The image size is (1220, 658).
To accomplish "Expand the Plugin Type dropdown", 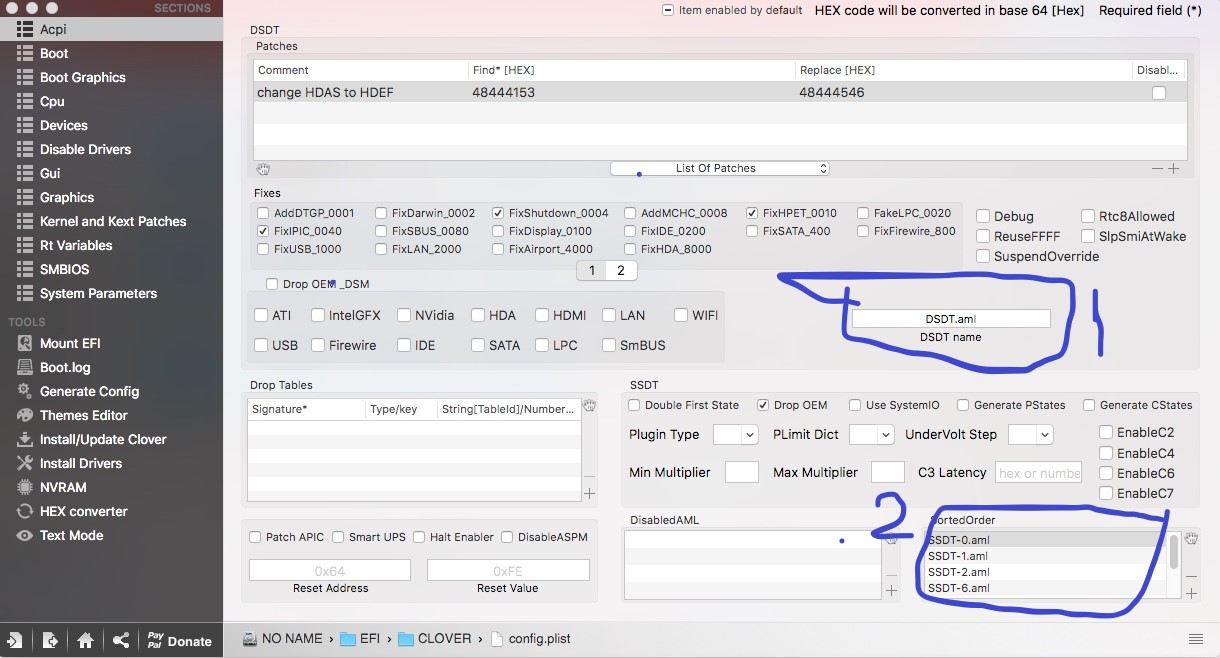I will pos(735,434).
